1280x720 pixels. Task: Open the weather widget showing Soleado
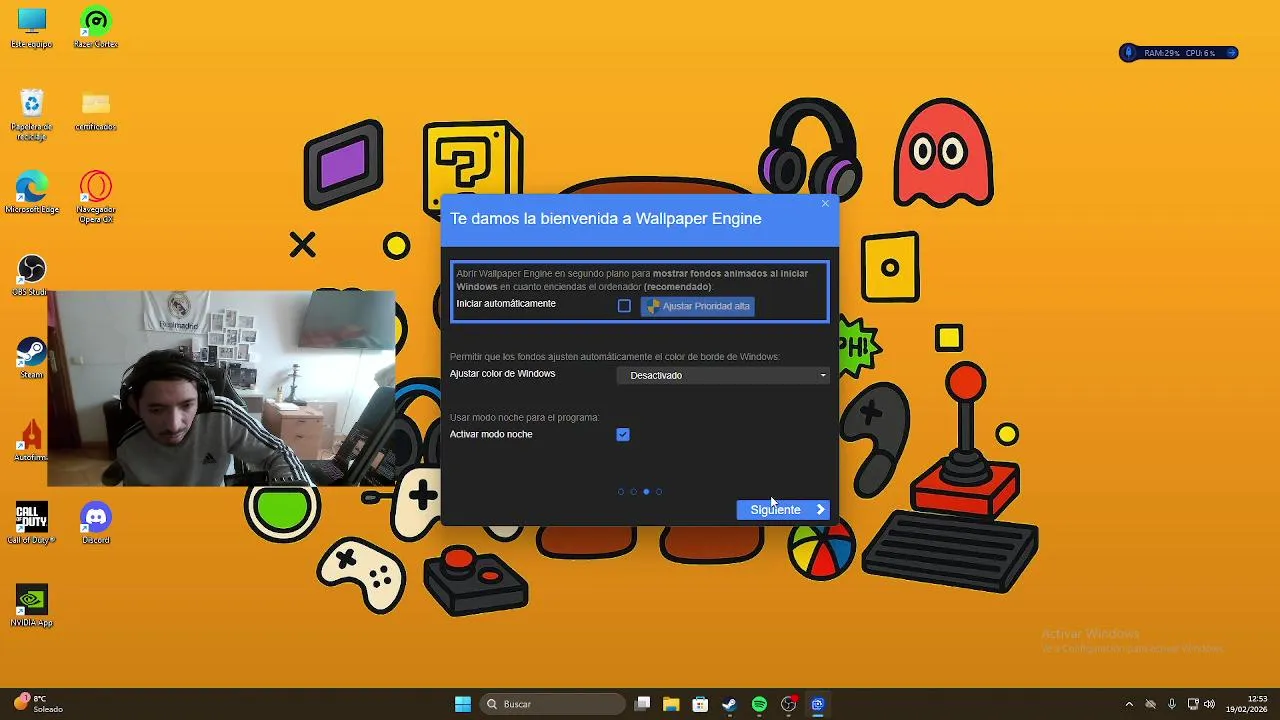[x=38, y=704]
